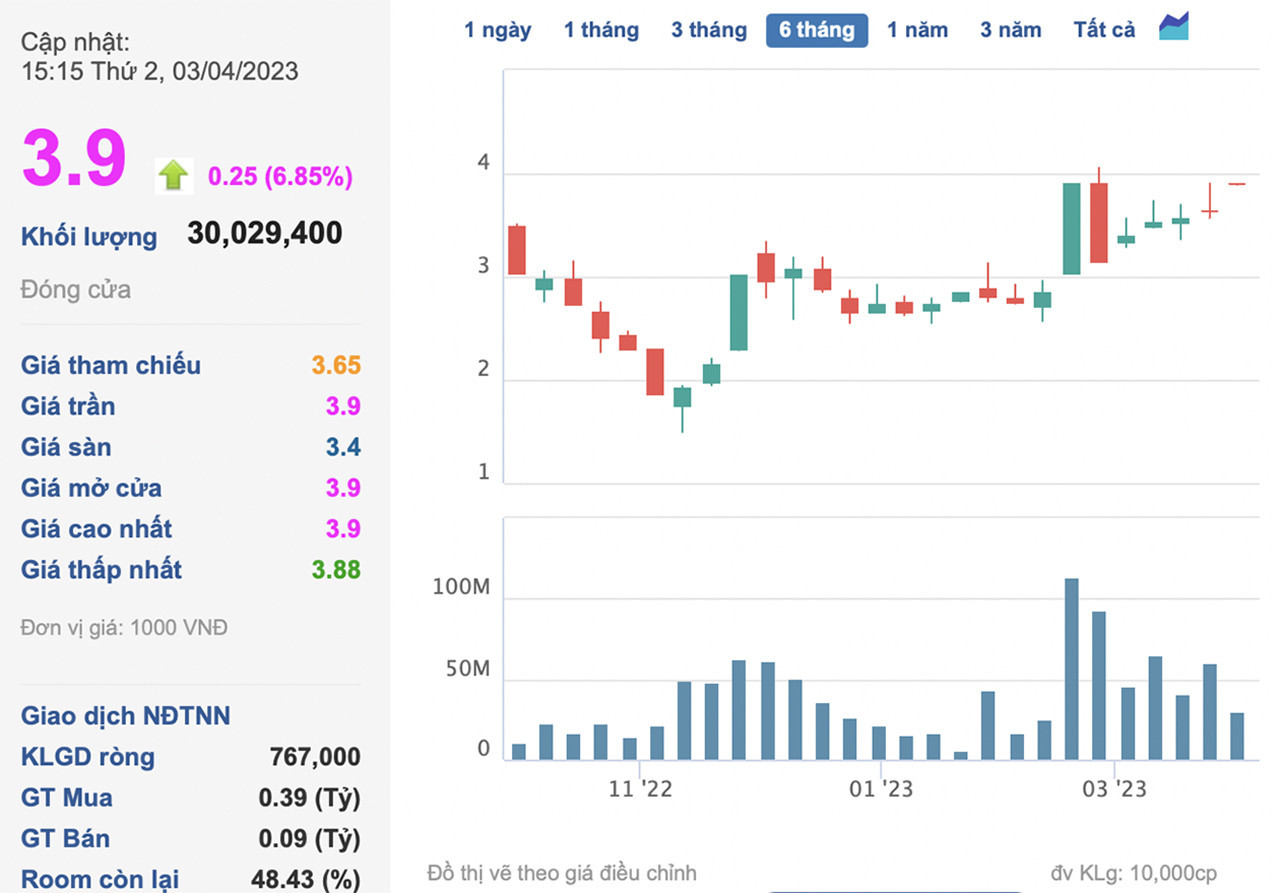Switch to the 1 tháng range tab
Image resolution: width=1280 pixels, height=893 pixels.
(601, 30)
